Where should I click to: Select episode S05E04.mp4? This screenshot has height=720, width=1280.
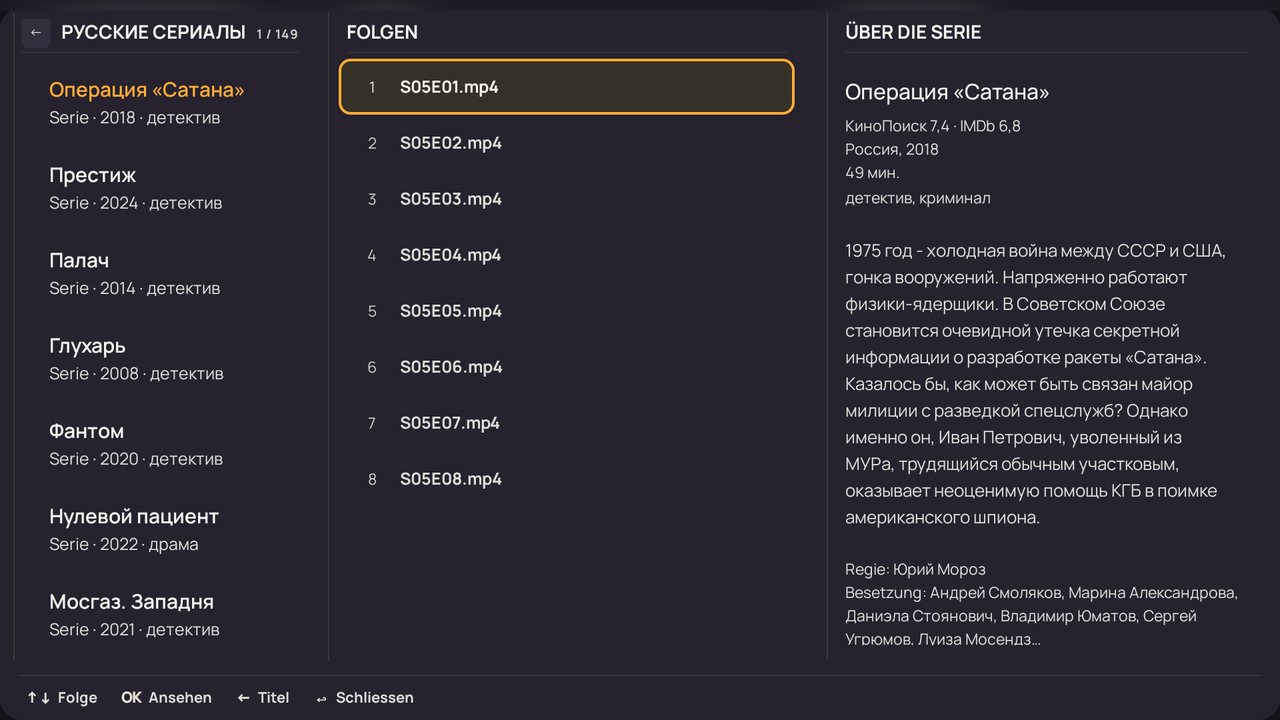[567, 255]
